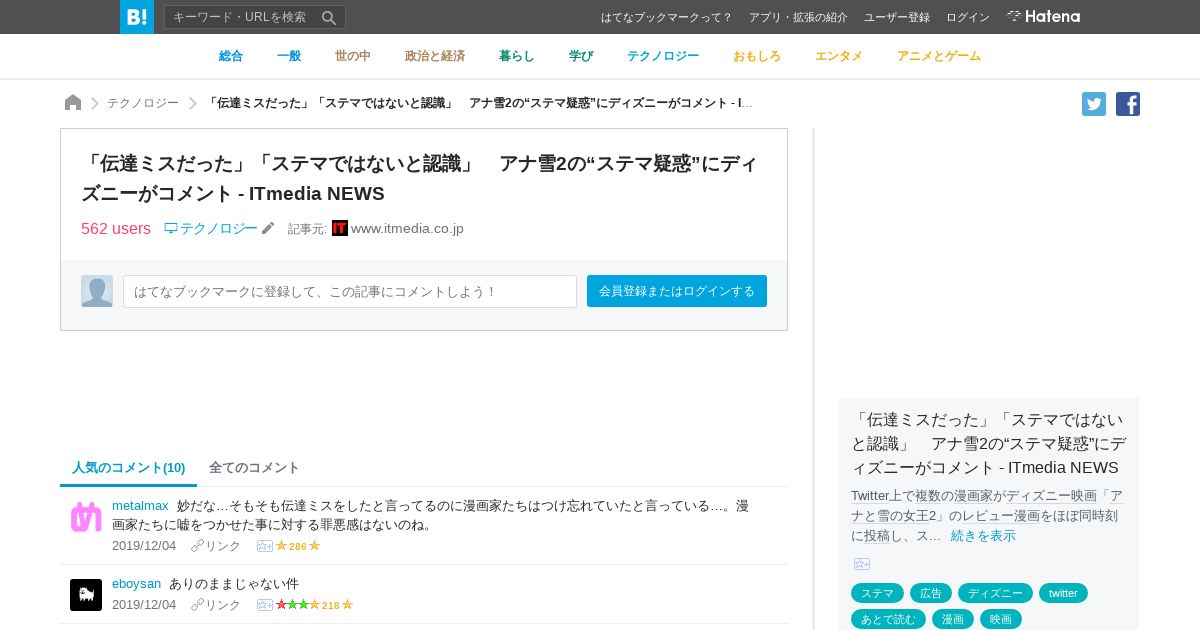Click the pencil edit category icon
This screenshot has height=630, width=1200.
(x=268, y=228)
